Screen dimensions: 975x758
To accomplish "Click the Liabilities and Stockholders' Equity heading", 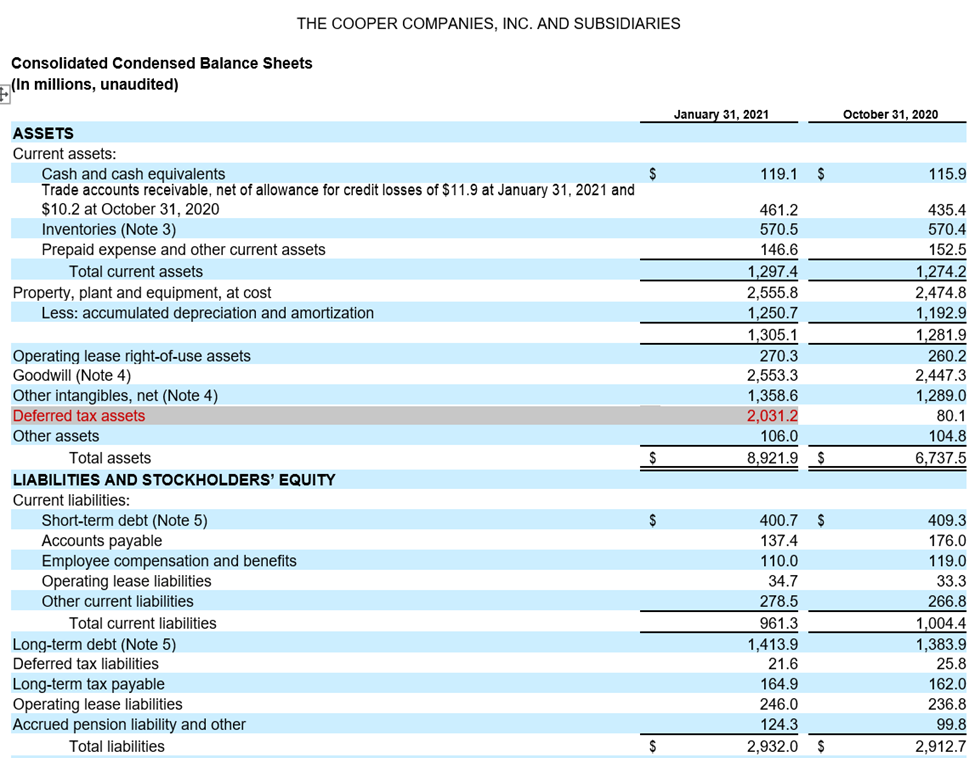I will (x=173, y=480).
